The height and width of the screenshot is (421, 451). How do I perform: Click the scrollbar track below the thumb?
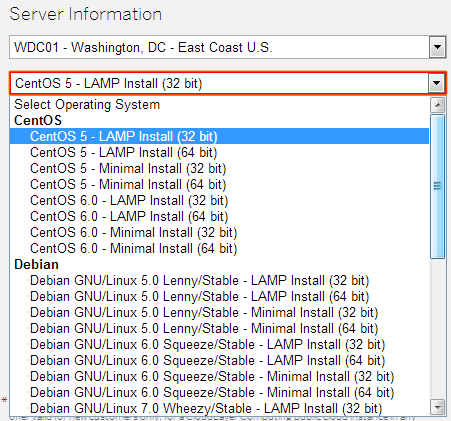pyautogui.click(x=438, y=329)
